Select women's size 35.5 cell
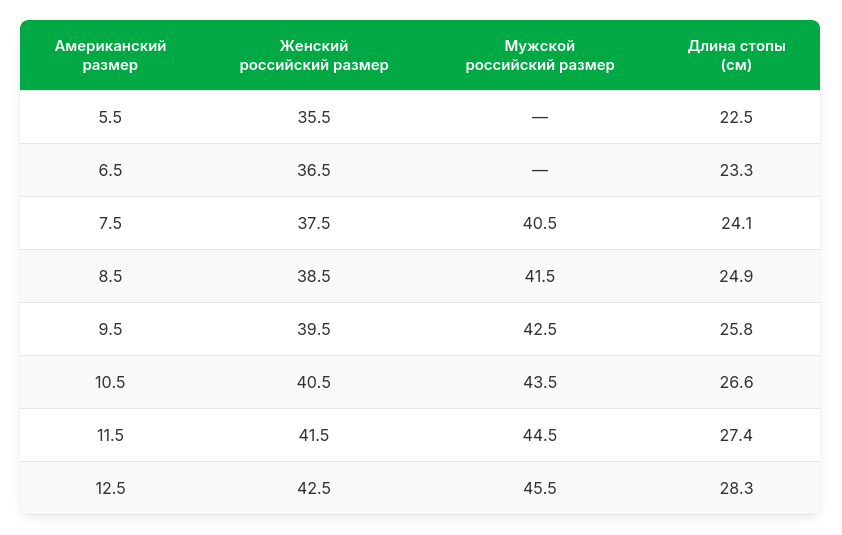842x535 pixels. pos(314,117)
